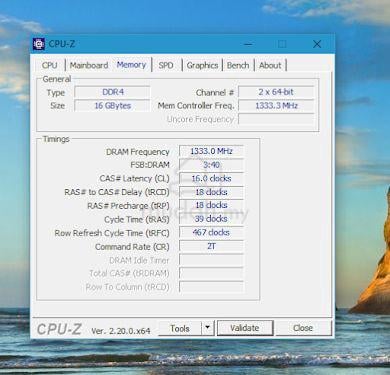The height and width of the screenshot is (375, 390).
Task: Click the Mem Controller Freq. label
Action: click(196, 106)
